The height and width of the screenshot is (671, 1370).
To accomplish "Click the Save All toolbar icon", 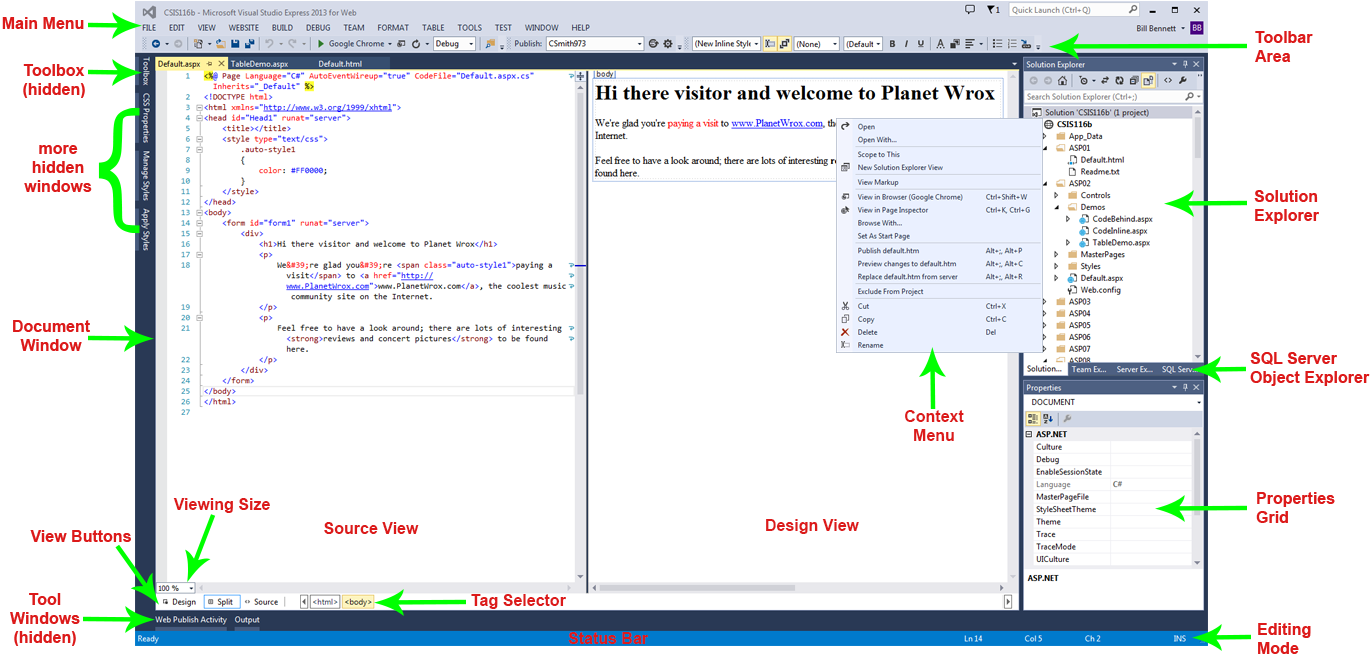I will pos(250,44).
